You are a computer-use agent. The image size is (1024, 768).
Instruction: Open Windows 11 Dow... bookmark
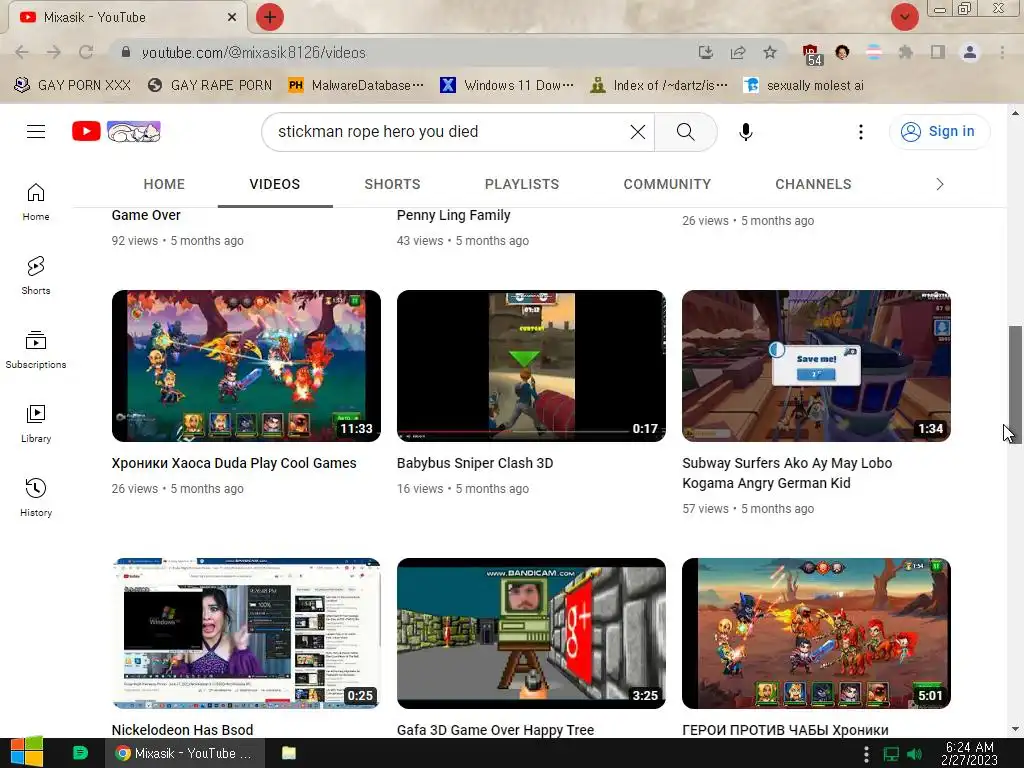(x=507, y=86)
